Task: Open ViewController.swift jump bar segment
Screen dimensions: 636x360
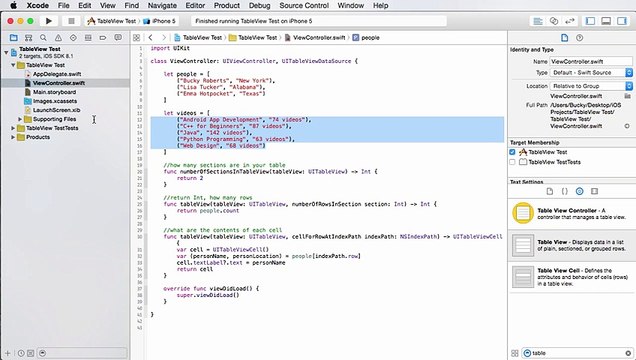Action: click(315, 38)
